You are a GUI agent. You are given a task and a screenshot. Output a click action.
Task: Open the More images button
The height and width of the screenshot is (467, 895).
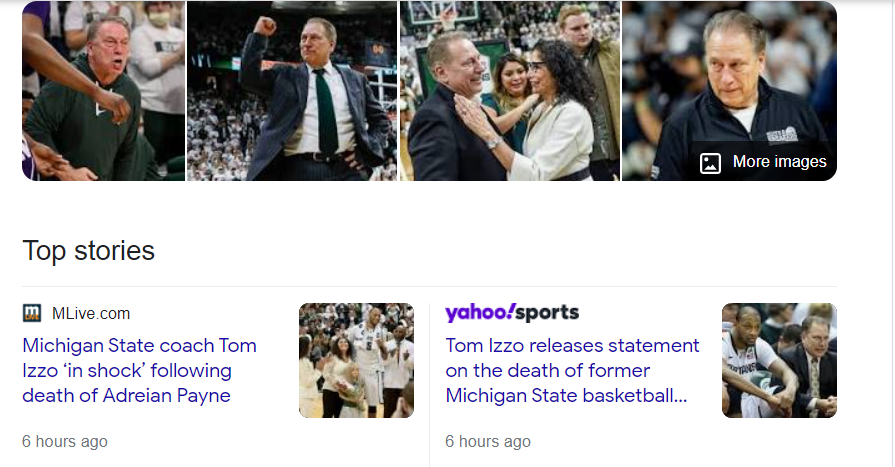[763, 162]
